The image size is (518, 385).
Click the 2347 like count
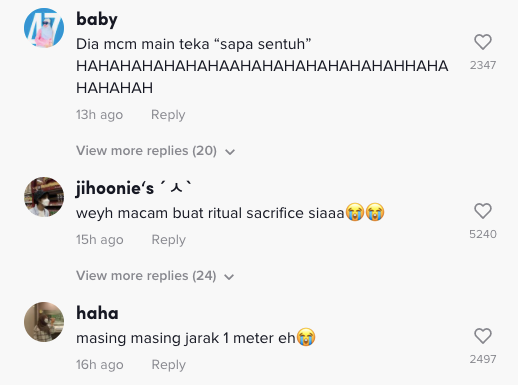click(483, 65)
